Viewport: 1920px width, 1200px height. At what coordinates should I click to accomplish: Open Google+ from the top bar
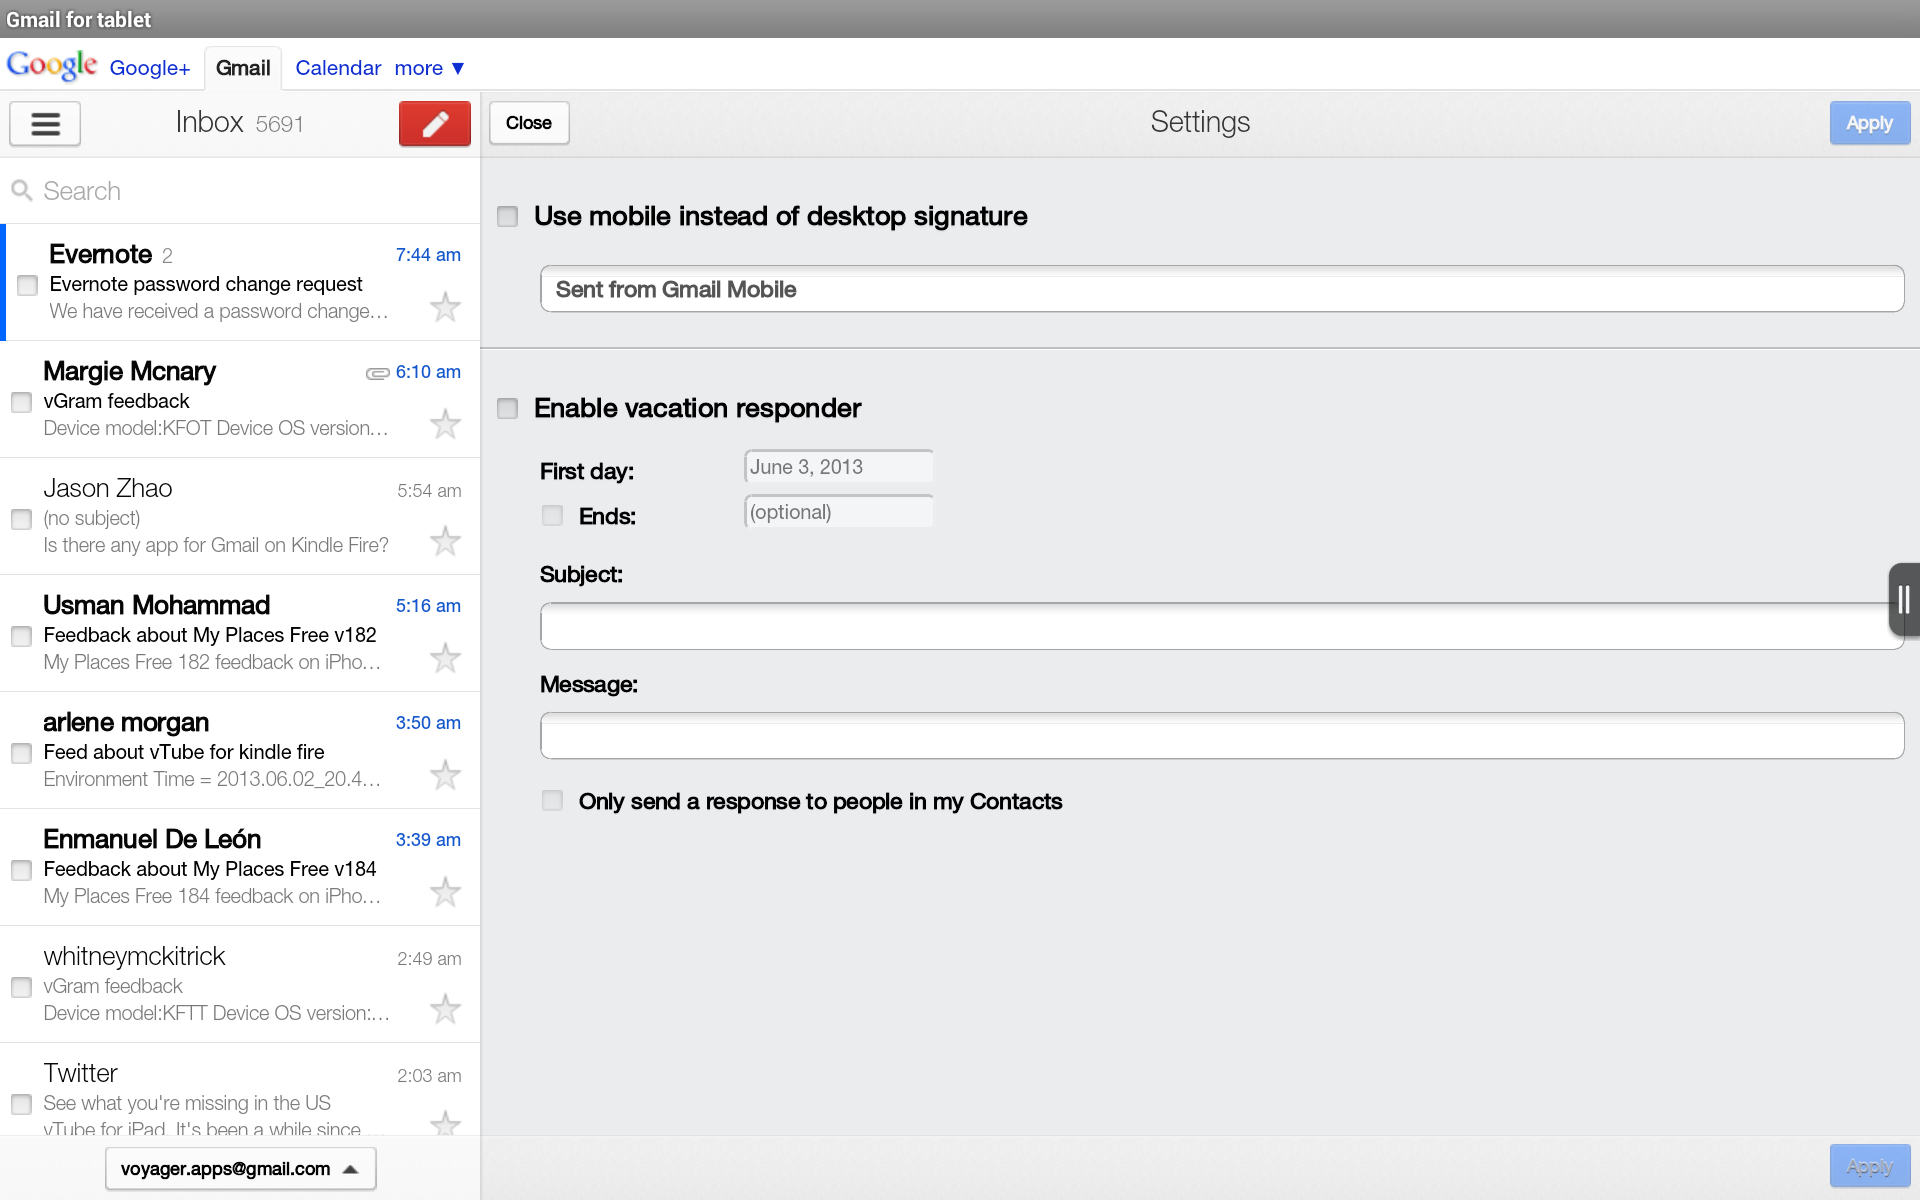(149, 68)
